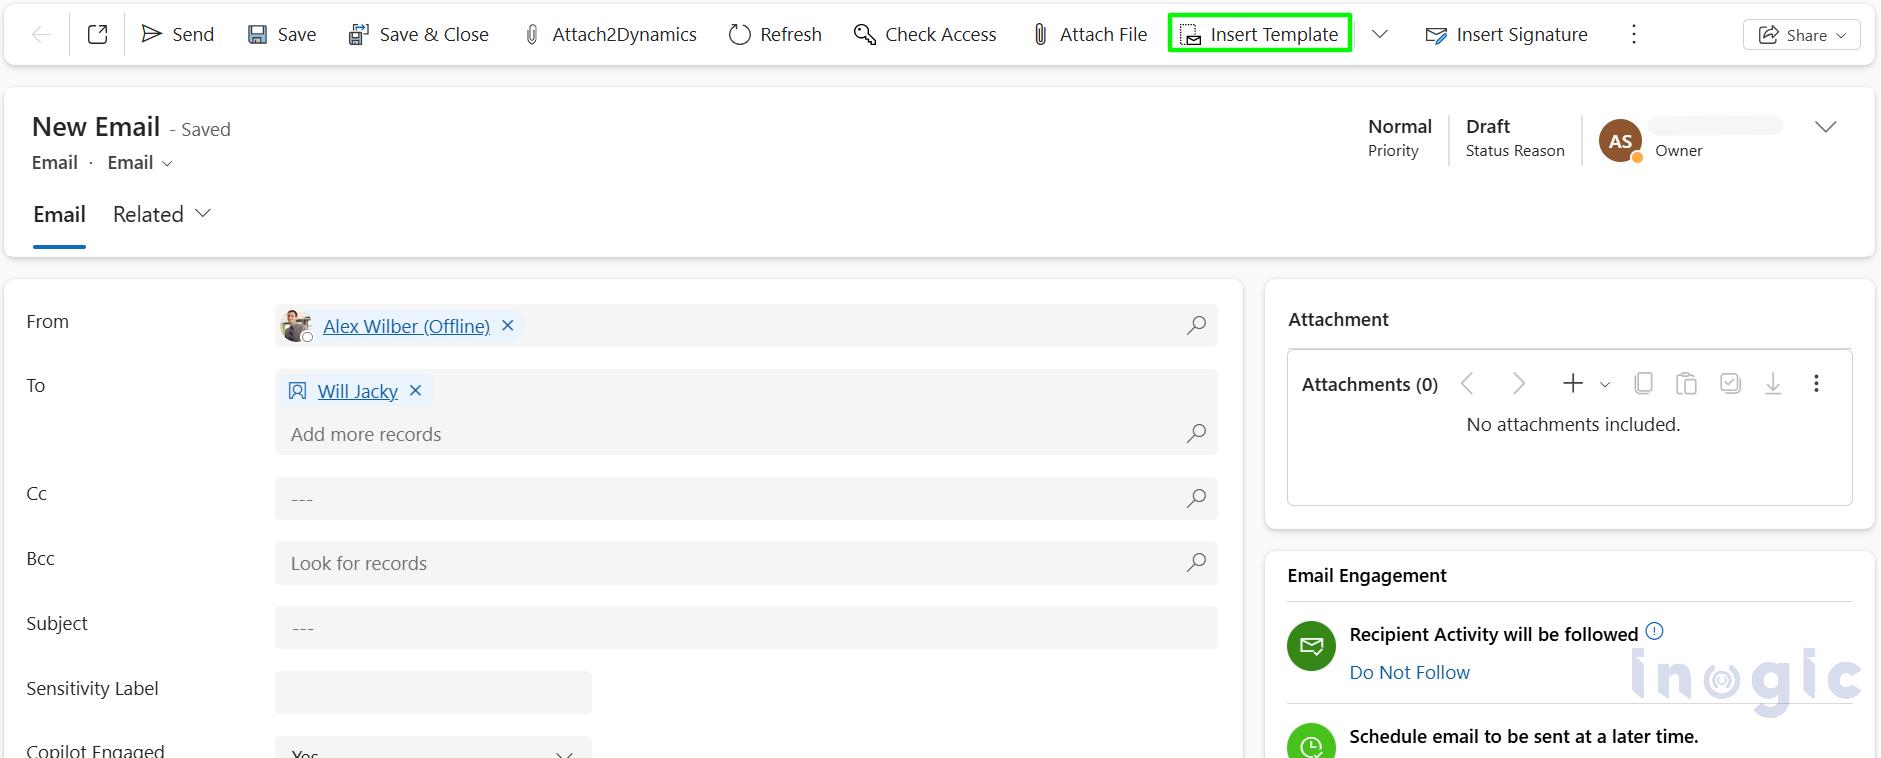Expand the header details chevron
Viewport: 1881px width, 758px height.
click(1825, 127)
